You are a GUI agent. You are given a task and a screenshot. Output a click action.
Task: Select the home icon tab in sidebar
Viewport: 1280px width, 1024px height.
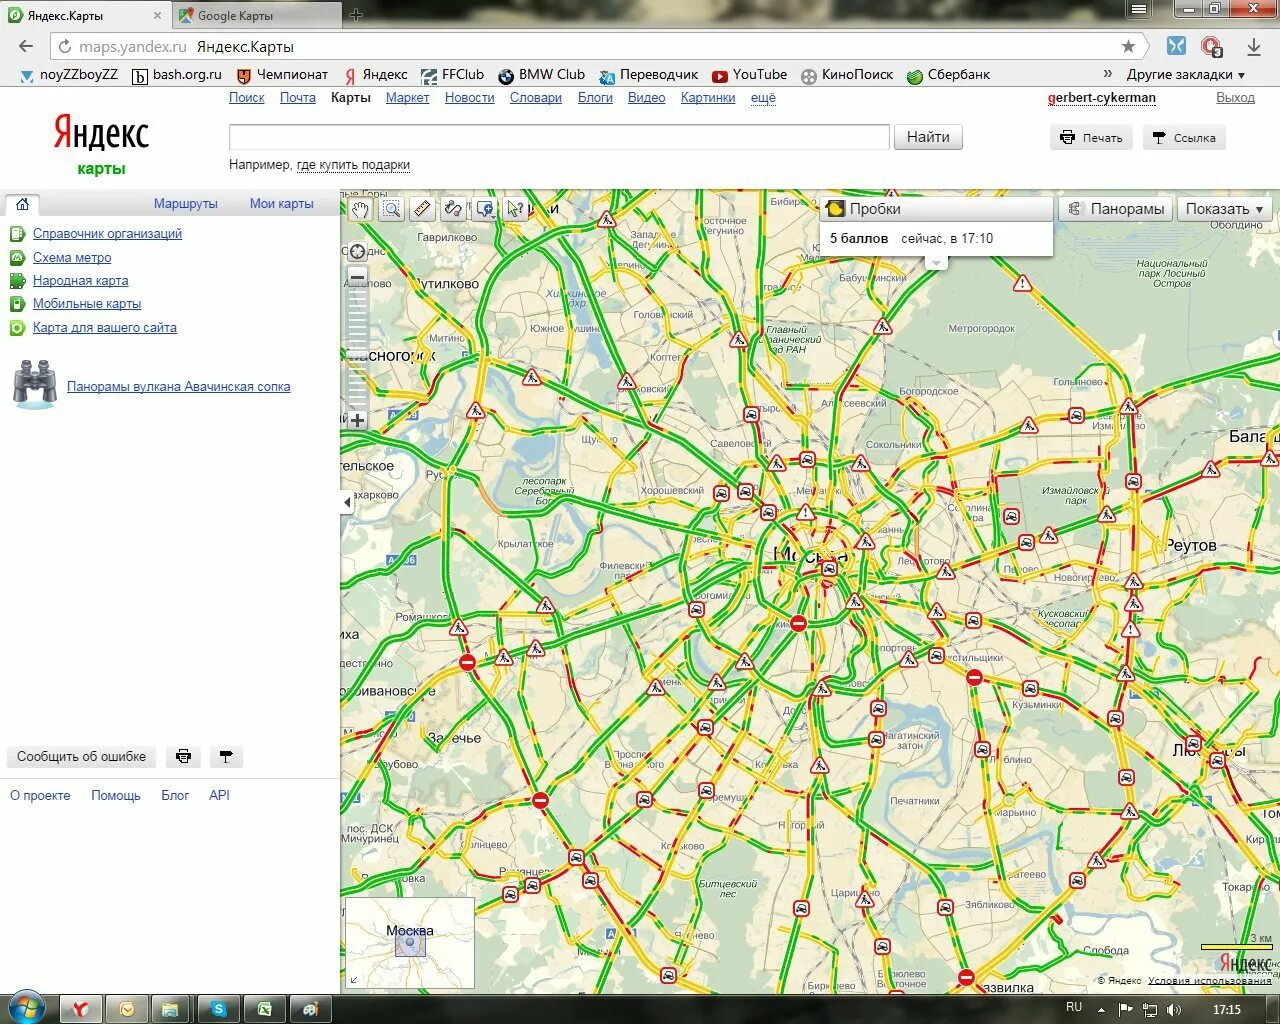pyautogui.click(x=22, y=204)
